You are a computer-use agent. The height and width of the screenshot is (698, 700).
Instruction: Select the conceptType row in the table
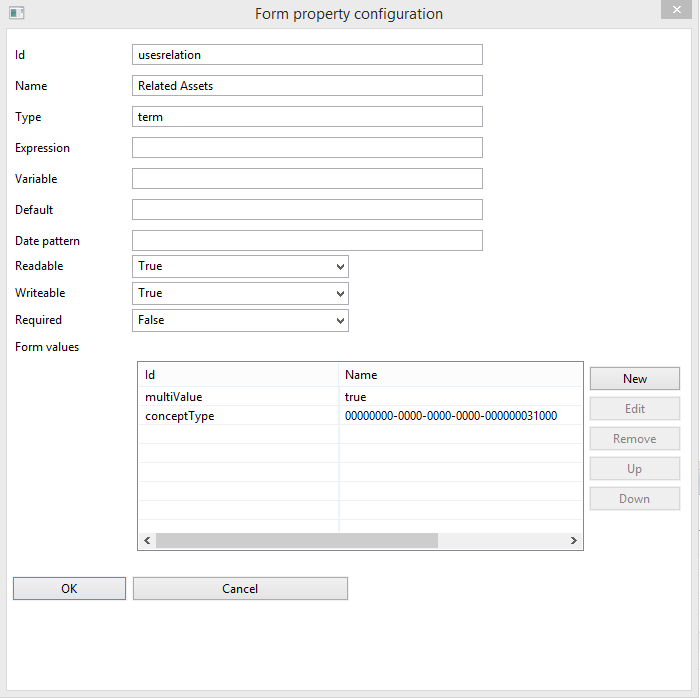pyautogui.click(x=360, y=415)
